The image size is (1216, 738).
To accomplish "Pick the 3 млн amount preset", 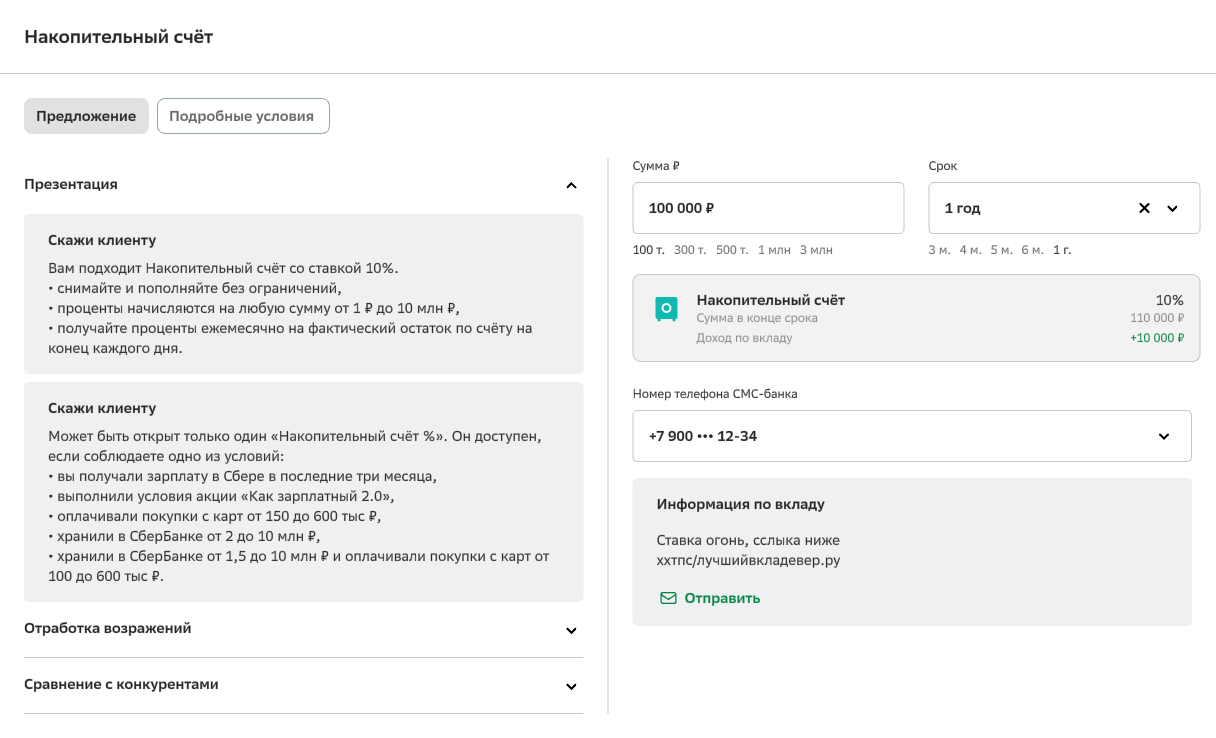I will coord(815,250).
